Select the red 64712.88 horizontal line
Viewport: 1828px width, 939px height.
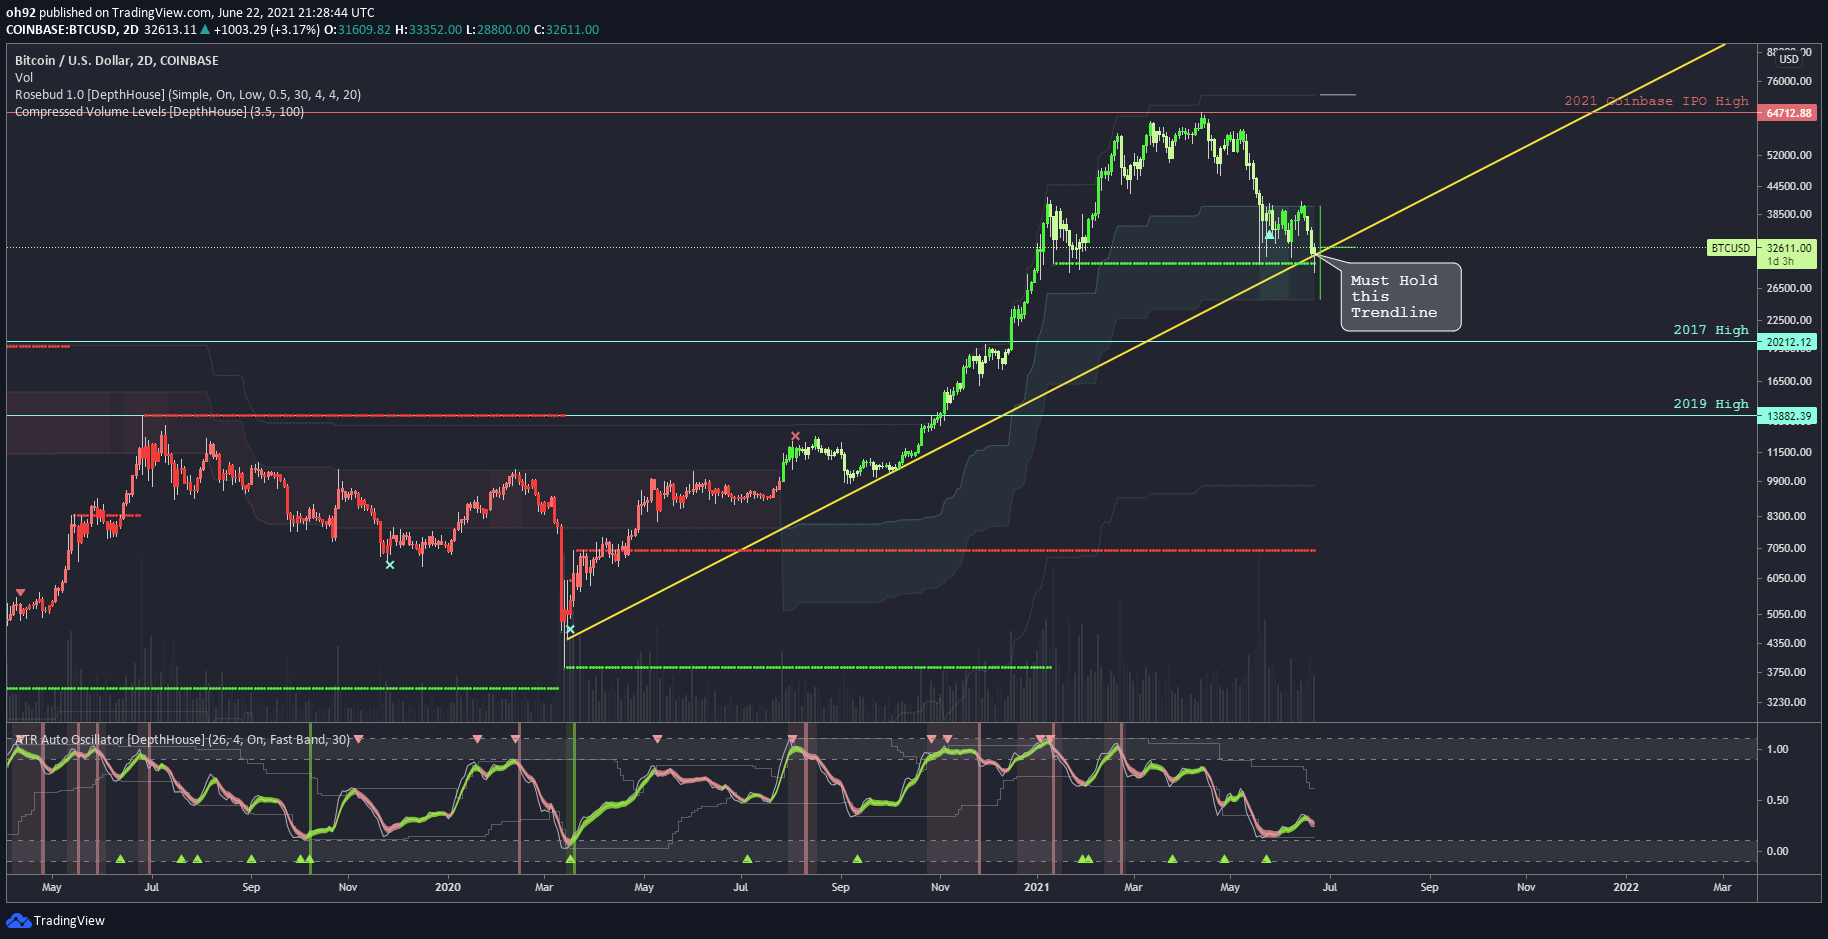(880, 113)
